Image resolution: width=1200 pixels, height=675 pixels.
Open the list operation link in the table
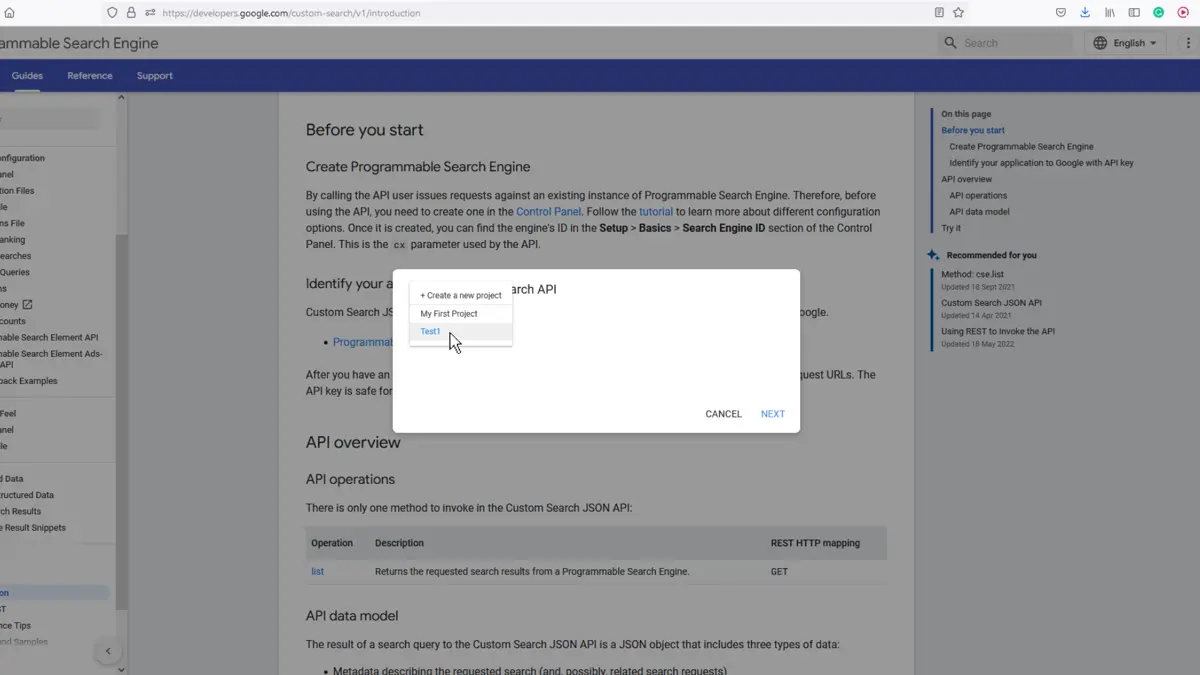pyautogui.click(x=317, y=572)
